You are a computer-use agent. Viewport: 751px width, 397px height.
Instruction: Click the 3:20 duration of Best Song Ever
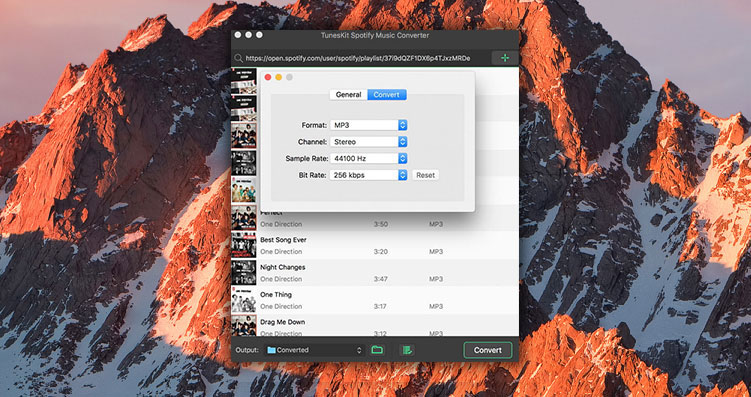[x=381, y=251]
